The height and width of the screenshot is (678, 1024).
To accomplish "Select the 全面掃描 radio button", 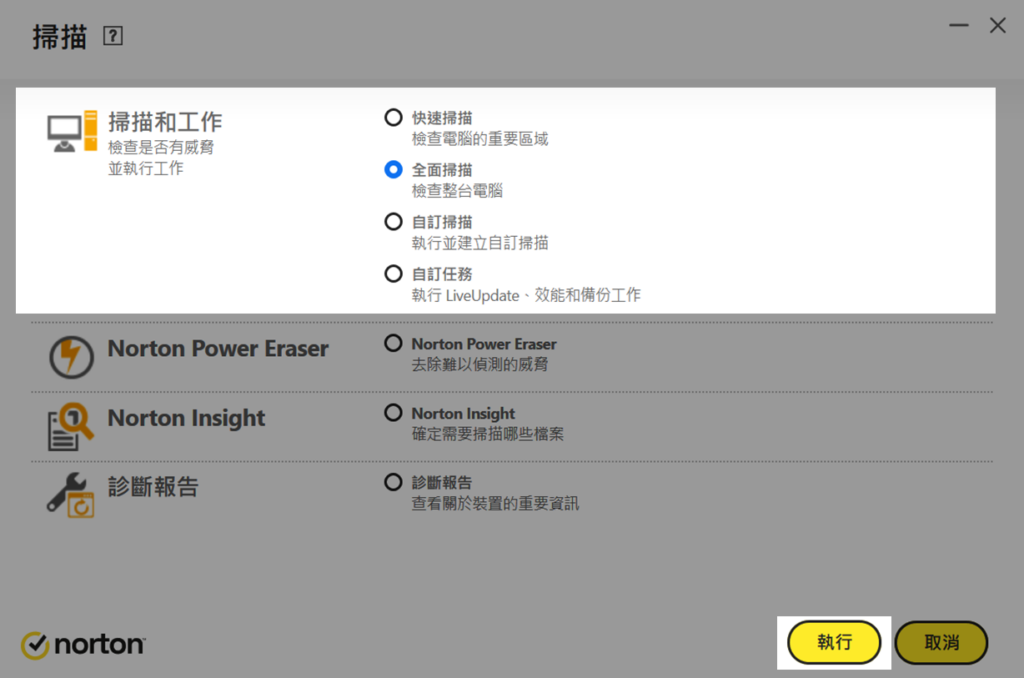I will point(393,170).
